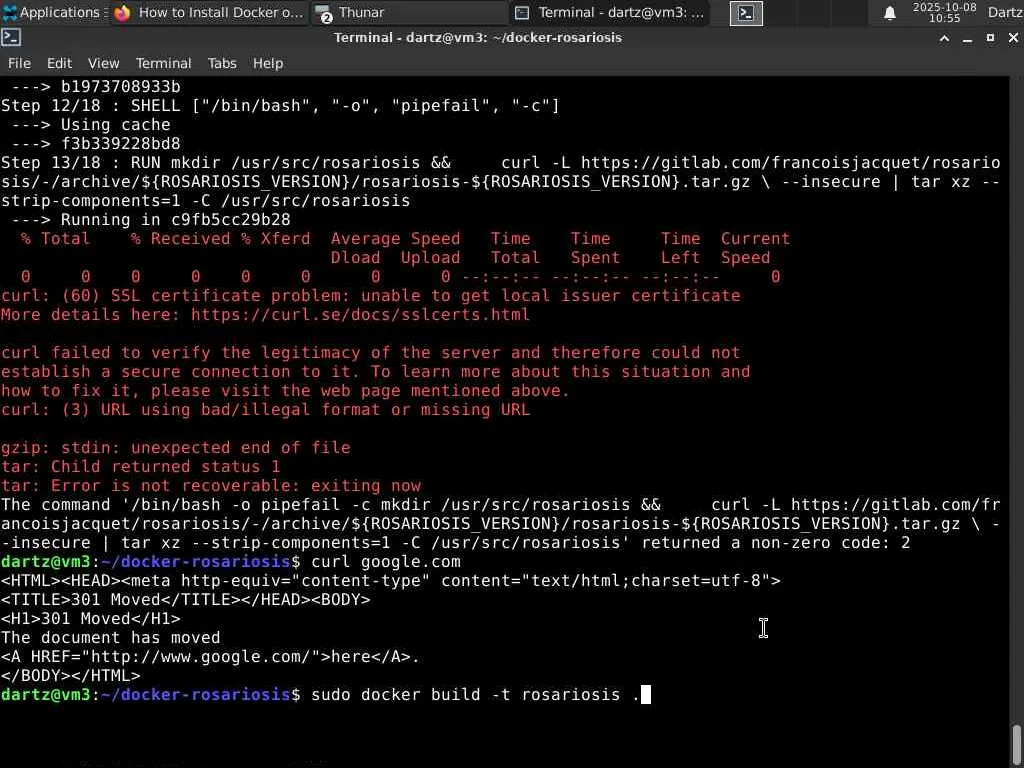
Task: Click the 'f3b339228bd8' layer hash
Action: click(x=120, y=144)
